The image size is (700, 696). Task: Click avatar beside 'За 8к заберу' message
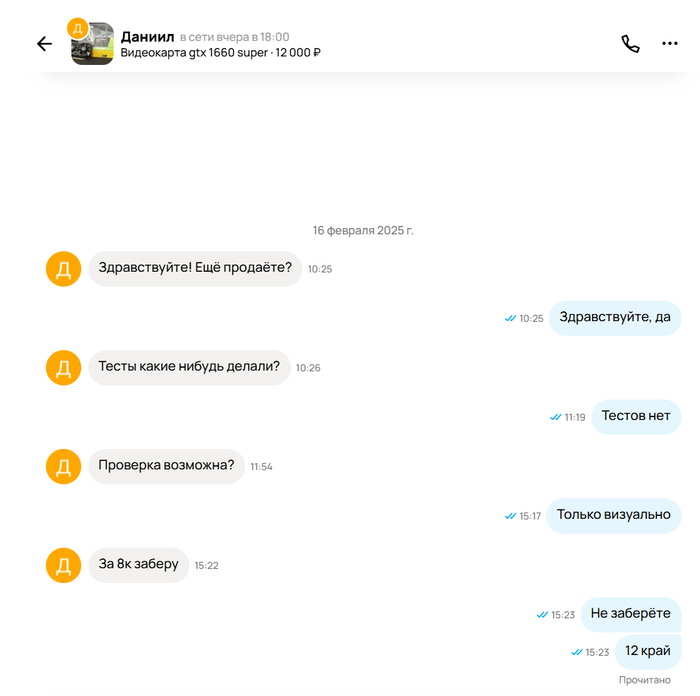click(x=63, y=565)
